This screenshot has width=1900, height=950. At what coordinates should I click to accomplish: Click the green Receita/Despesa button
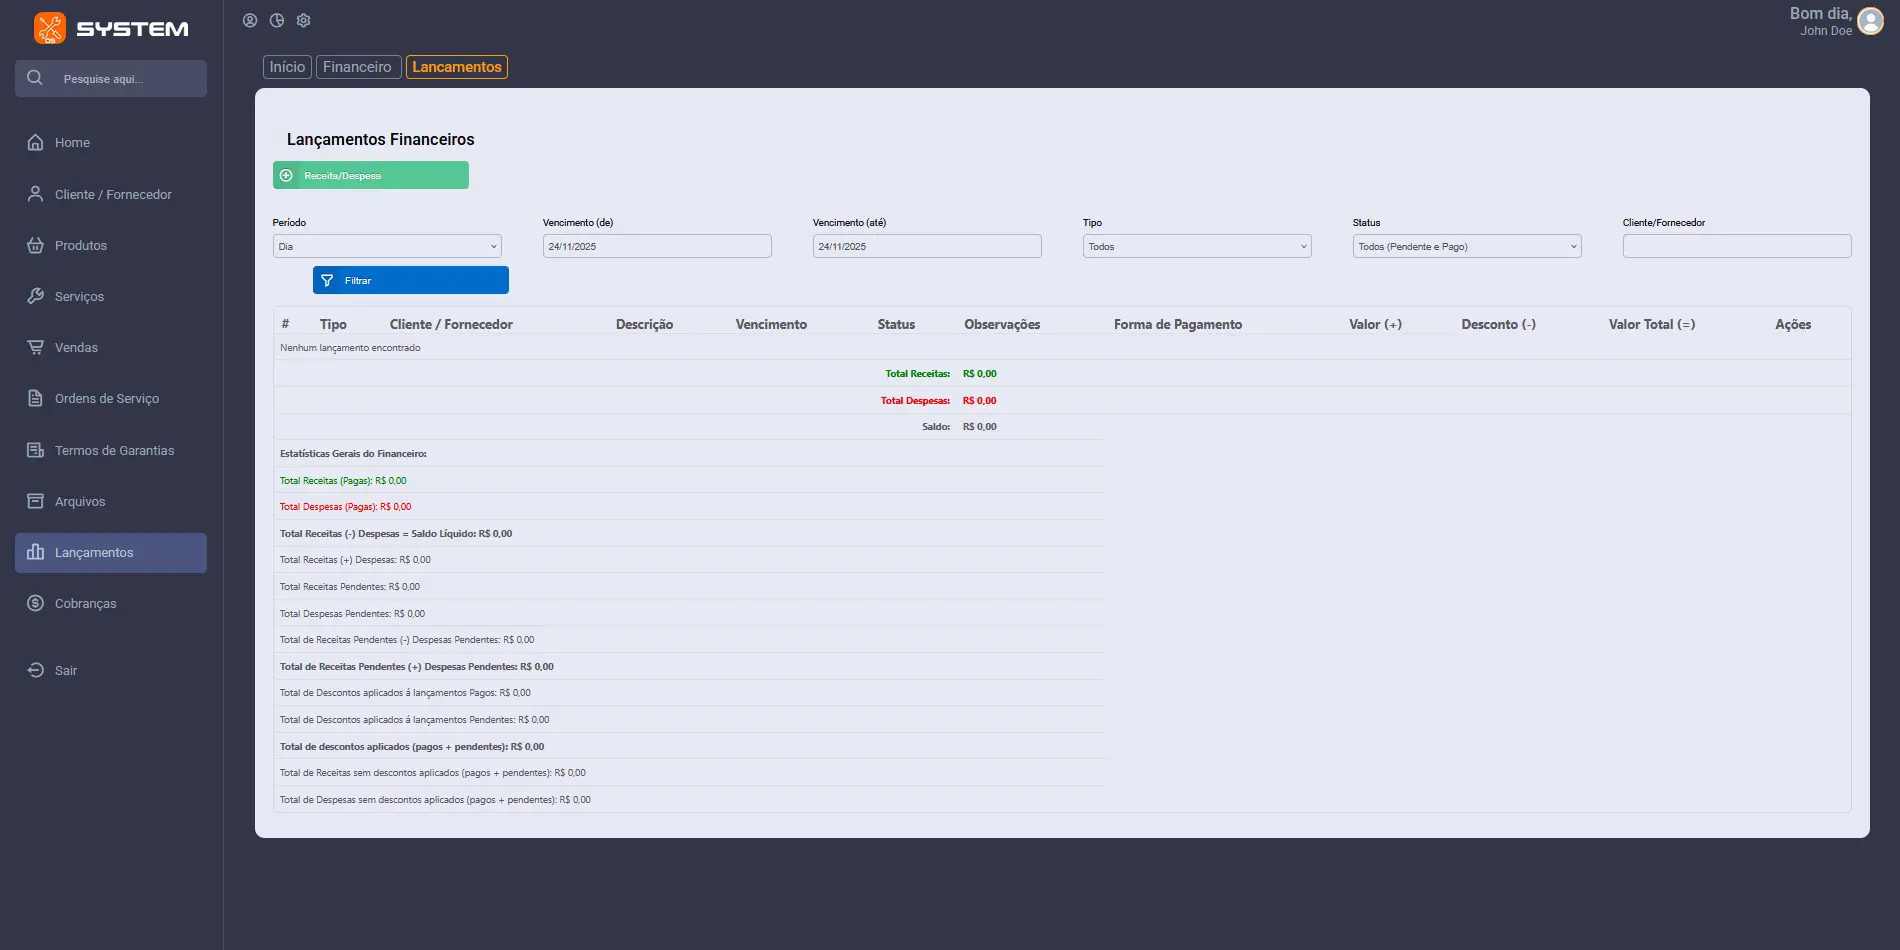(370, 175)
